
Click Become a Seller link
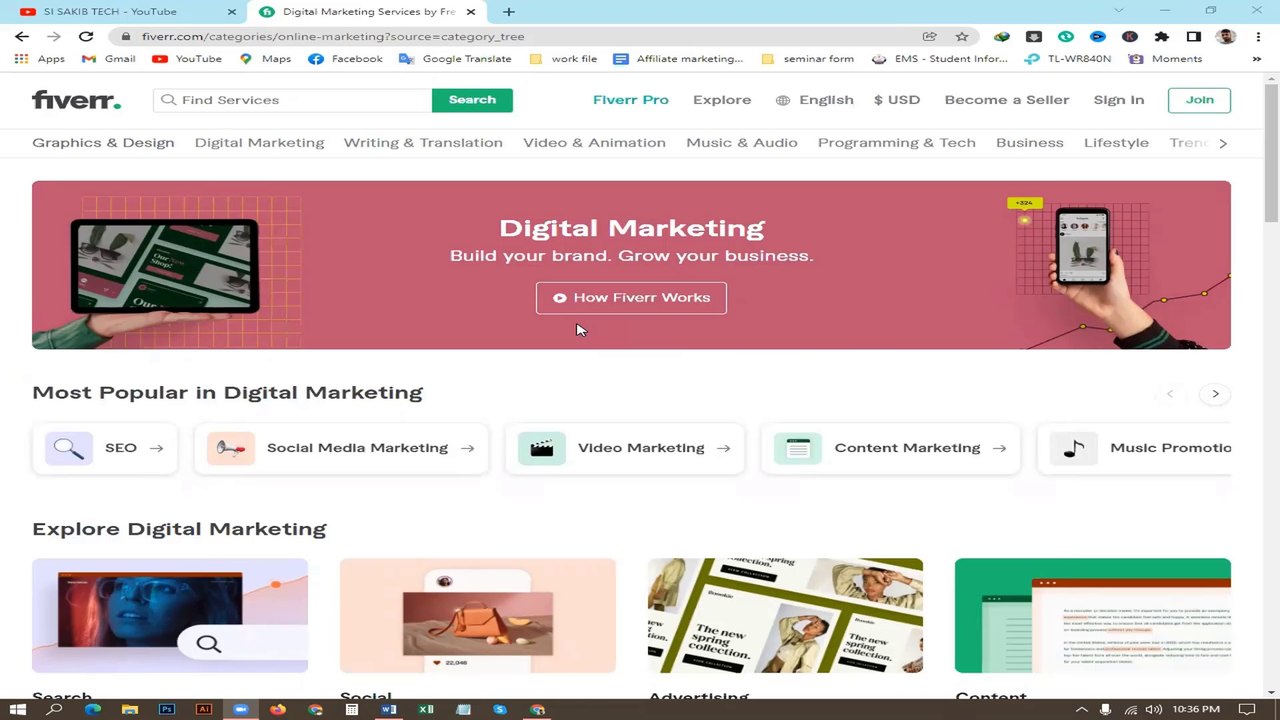(x=1007, y=100)
